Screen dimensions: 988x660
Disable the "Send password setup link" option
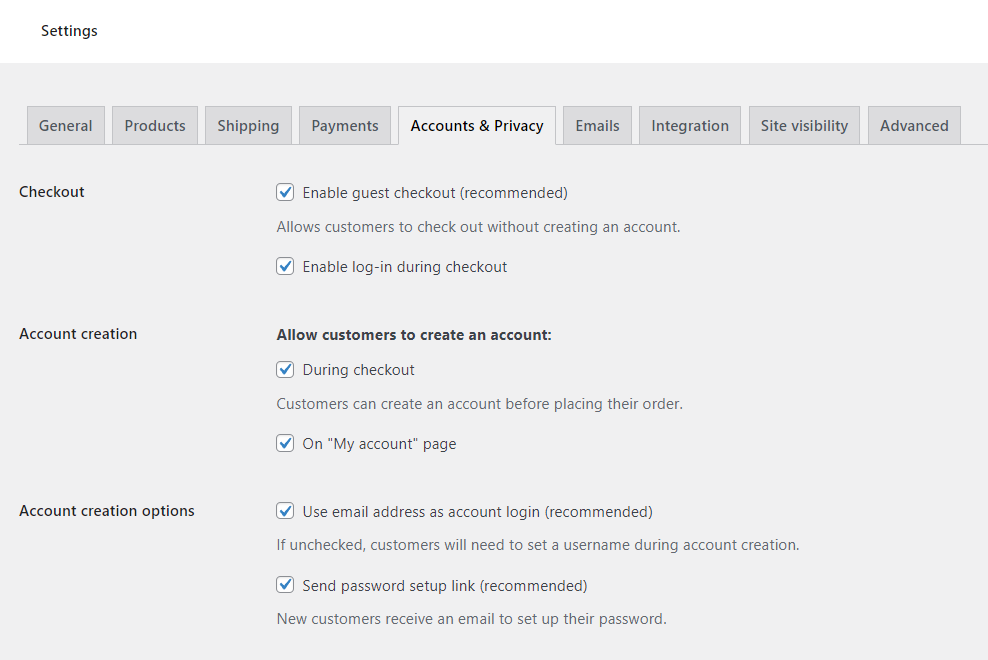click(285, 584)
